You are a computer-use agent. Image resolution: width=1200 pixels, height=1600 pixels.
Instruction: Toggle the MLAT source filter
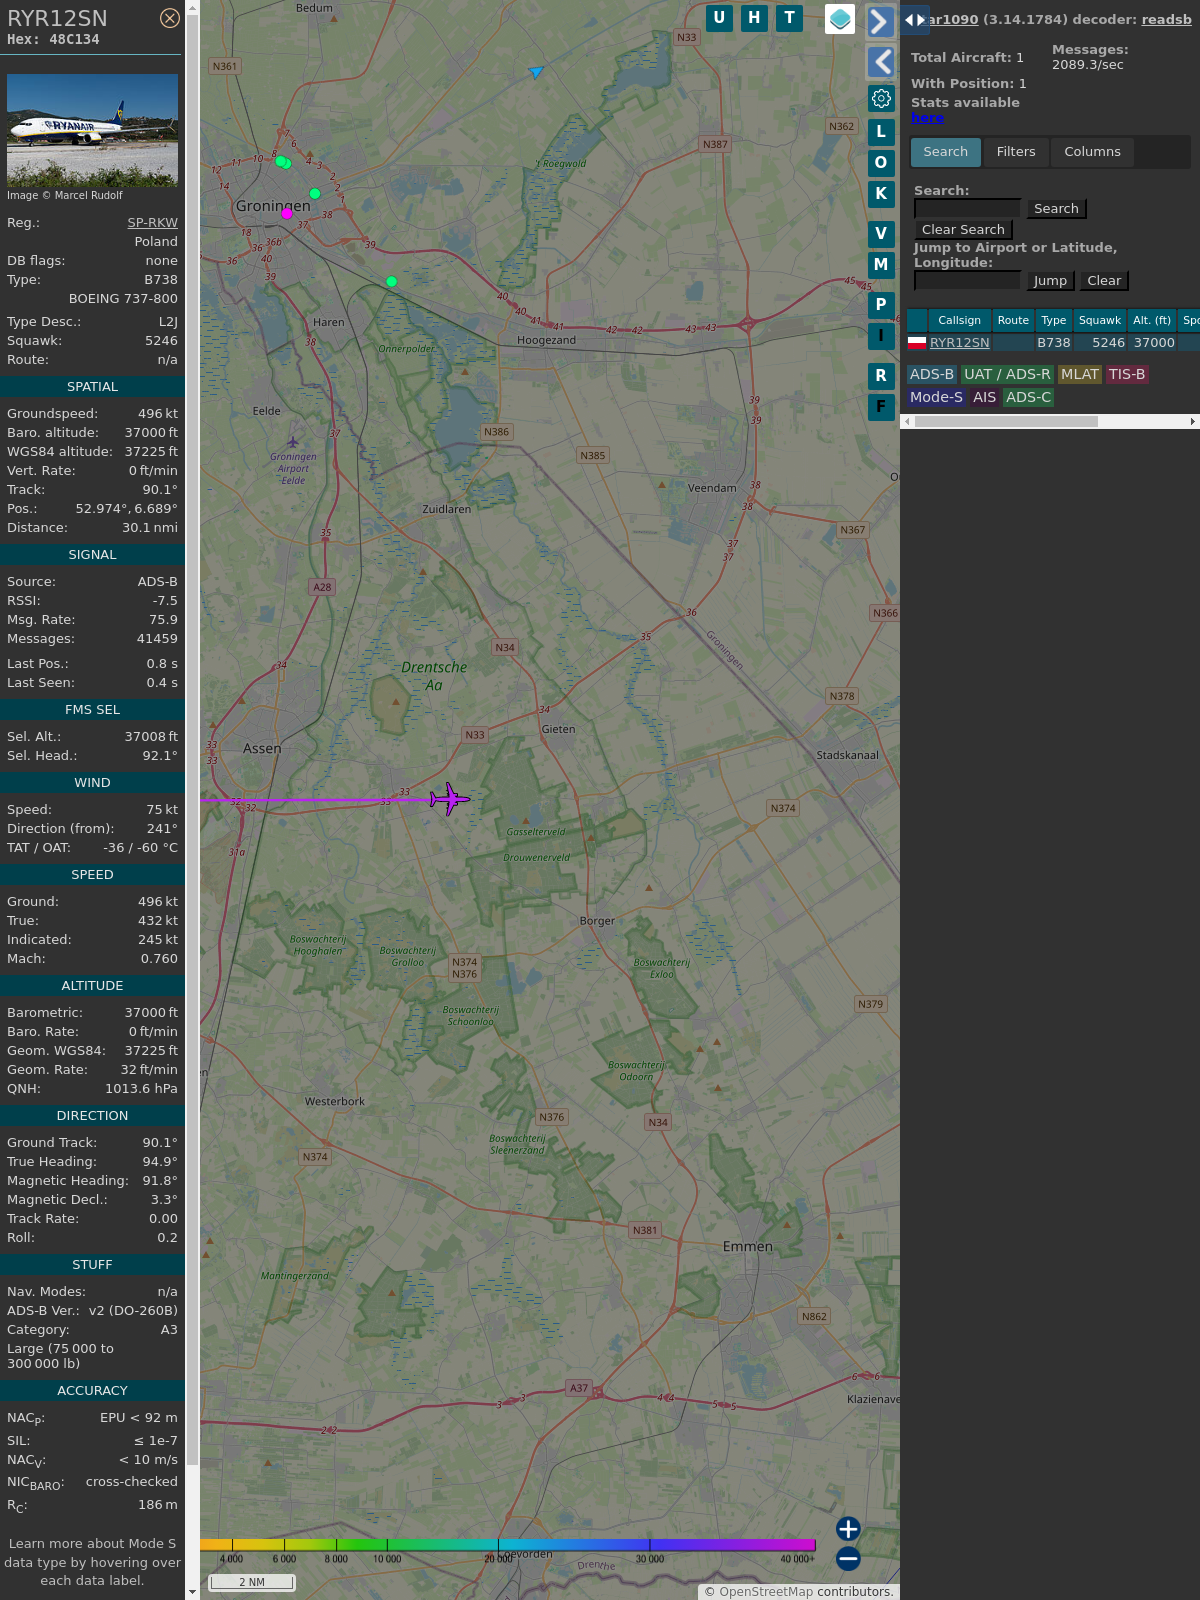1079,374
